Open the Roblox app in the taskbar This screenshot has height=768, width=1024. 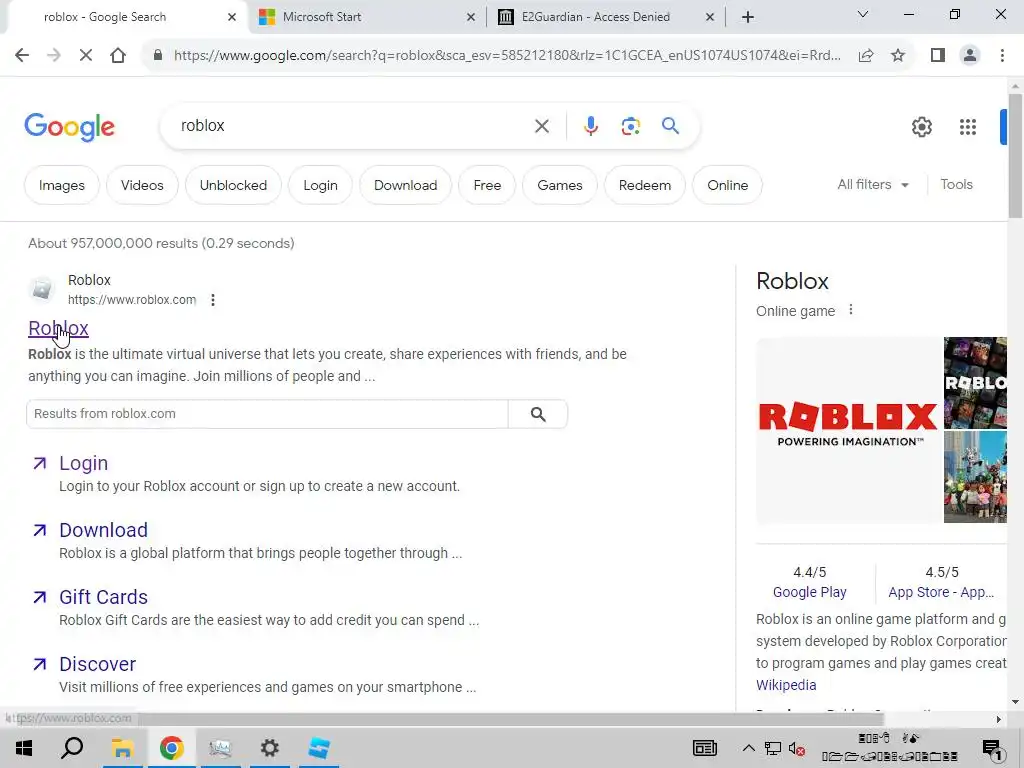coord(319,748)
